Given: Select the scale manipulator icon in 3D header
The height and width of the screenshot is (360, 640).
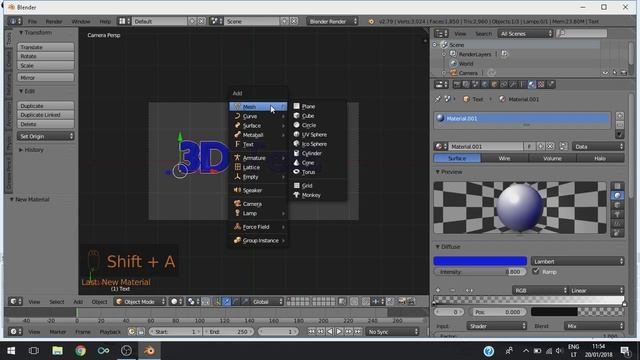Looking at the screenshot, I should (x=245, y=302).
